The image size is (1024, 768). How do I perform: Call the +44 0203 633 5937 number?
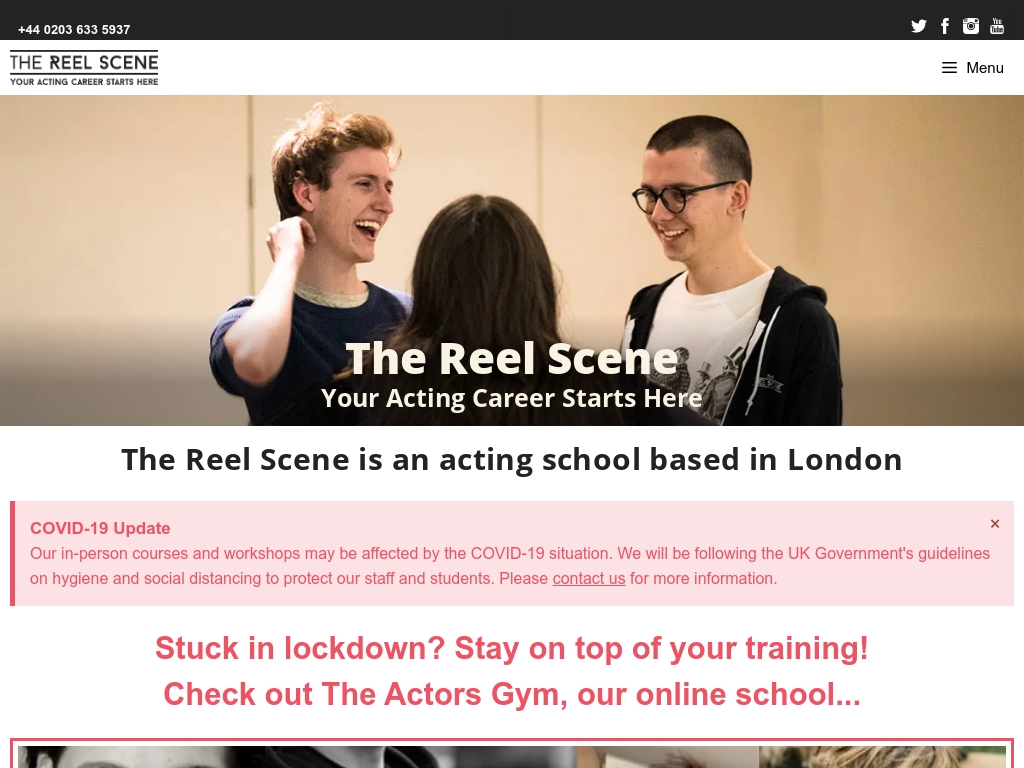[x=74, y=29]
